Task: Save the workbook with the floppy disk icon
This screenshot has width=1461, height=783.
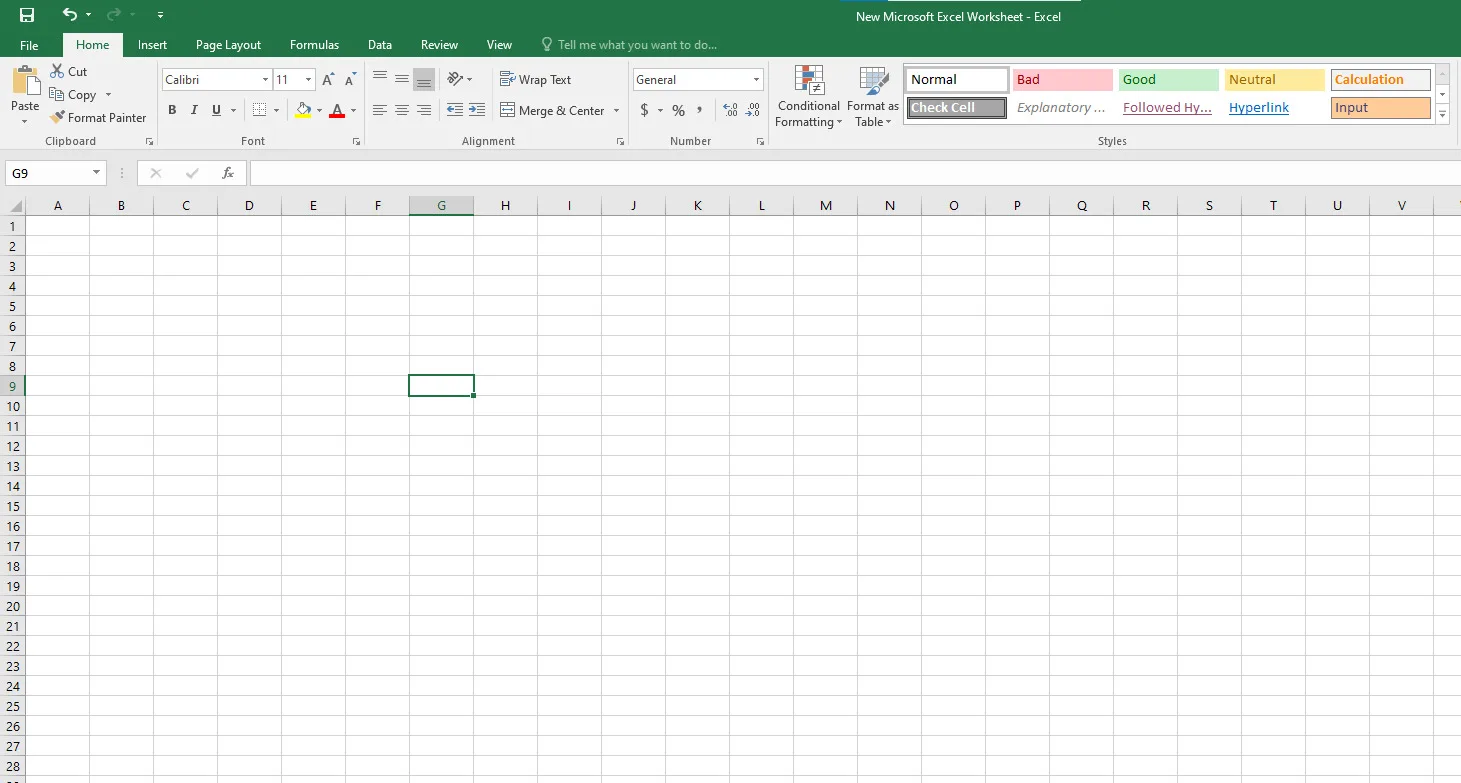Action: 27,15
